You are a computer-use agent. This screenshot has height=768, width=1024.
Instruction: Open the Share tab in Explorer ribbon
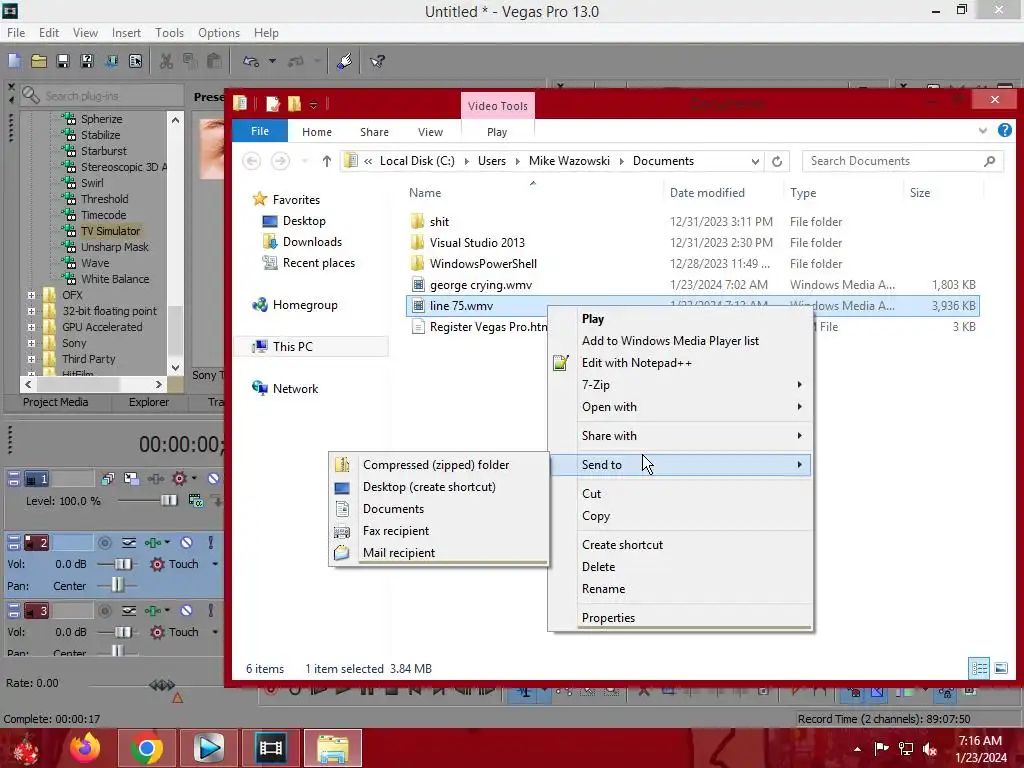[x=374, y=132]
